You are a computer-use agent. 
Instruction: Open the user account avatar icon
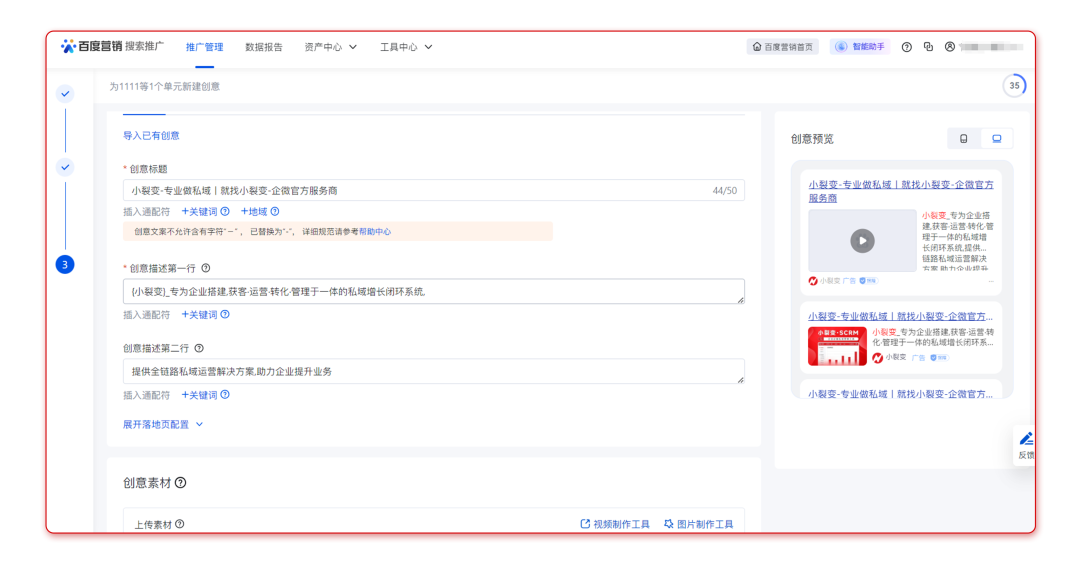[x=950, y=47]
